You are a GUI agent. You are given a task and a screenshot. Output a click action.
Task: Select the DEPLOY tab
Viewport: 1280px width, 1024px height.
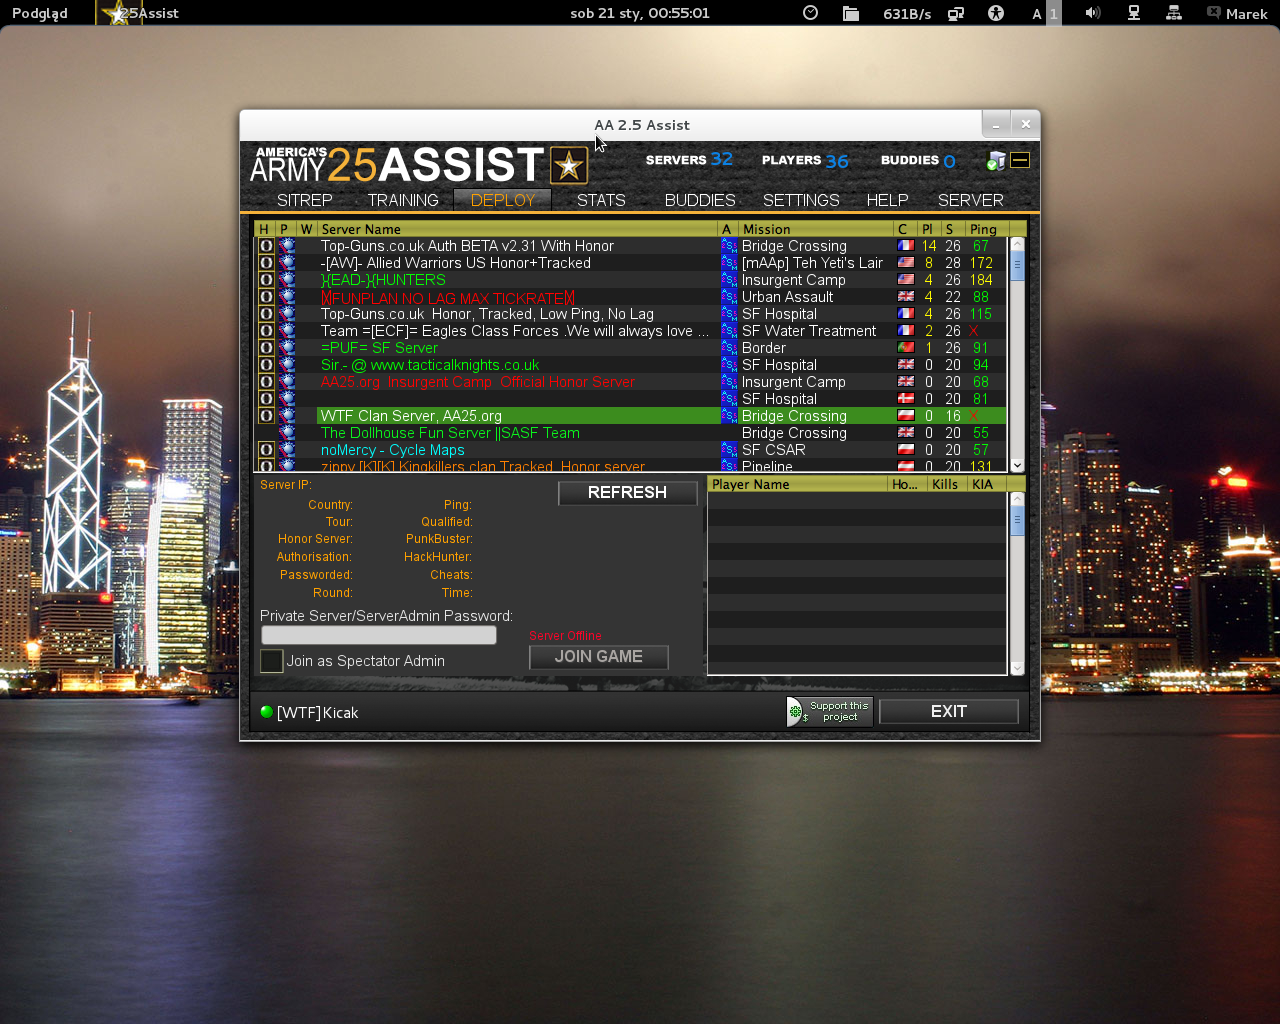click(x=502, y=200)
